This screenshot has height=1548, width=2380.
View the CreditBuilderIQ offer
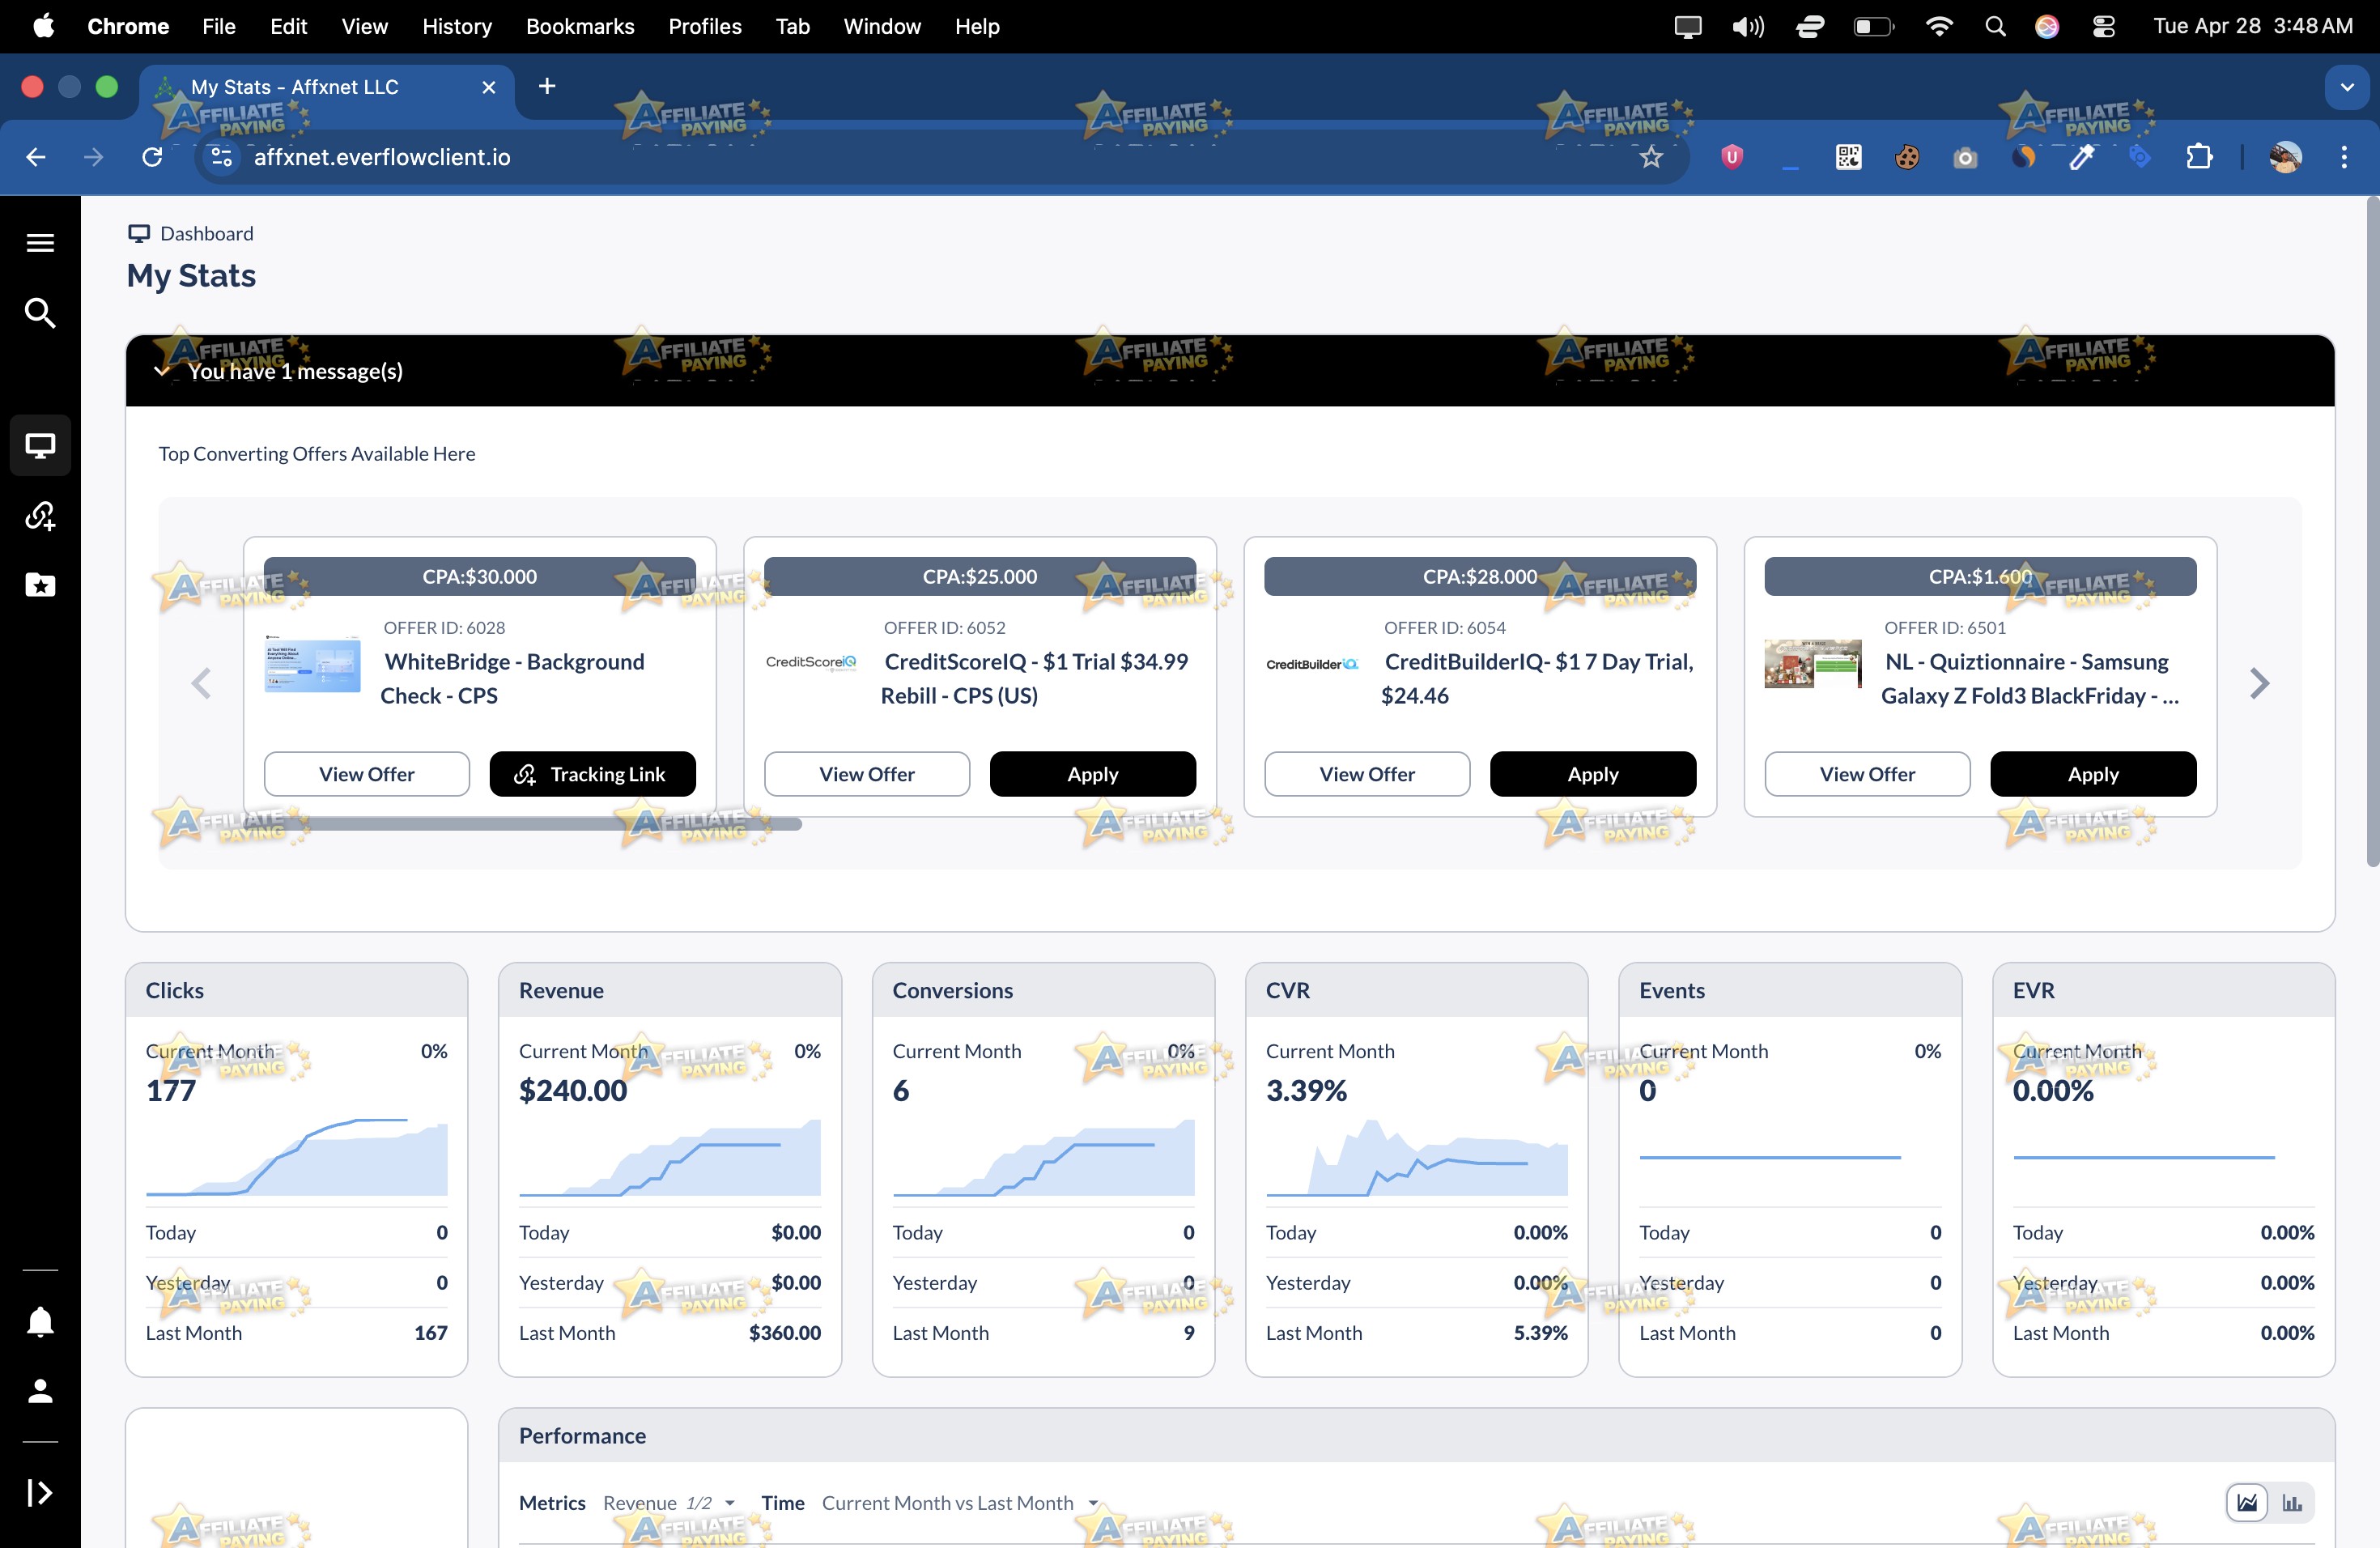click(x=1367, y=774)
